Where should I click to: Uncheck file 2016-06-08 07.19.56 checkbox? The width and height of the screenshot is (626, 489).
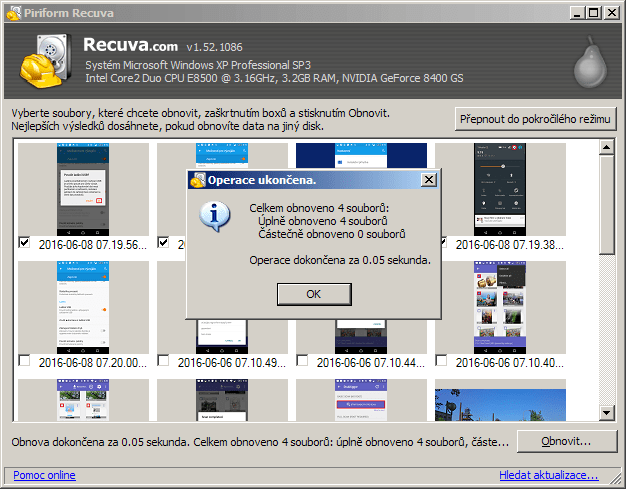(x=24, y=242)
